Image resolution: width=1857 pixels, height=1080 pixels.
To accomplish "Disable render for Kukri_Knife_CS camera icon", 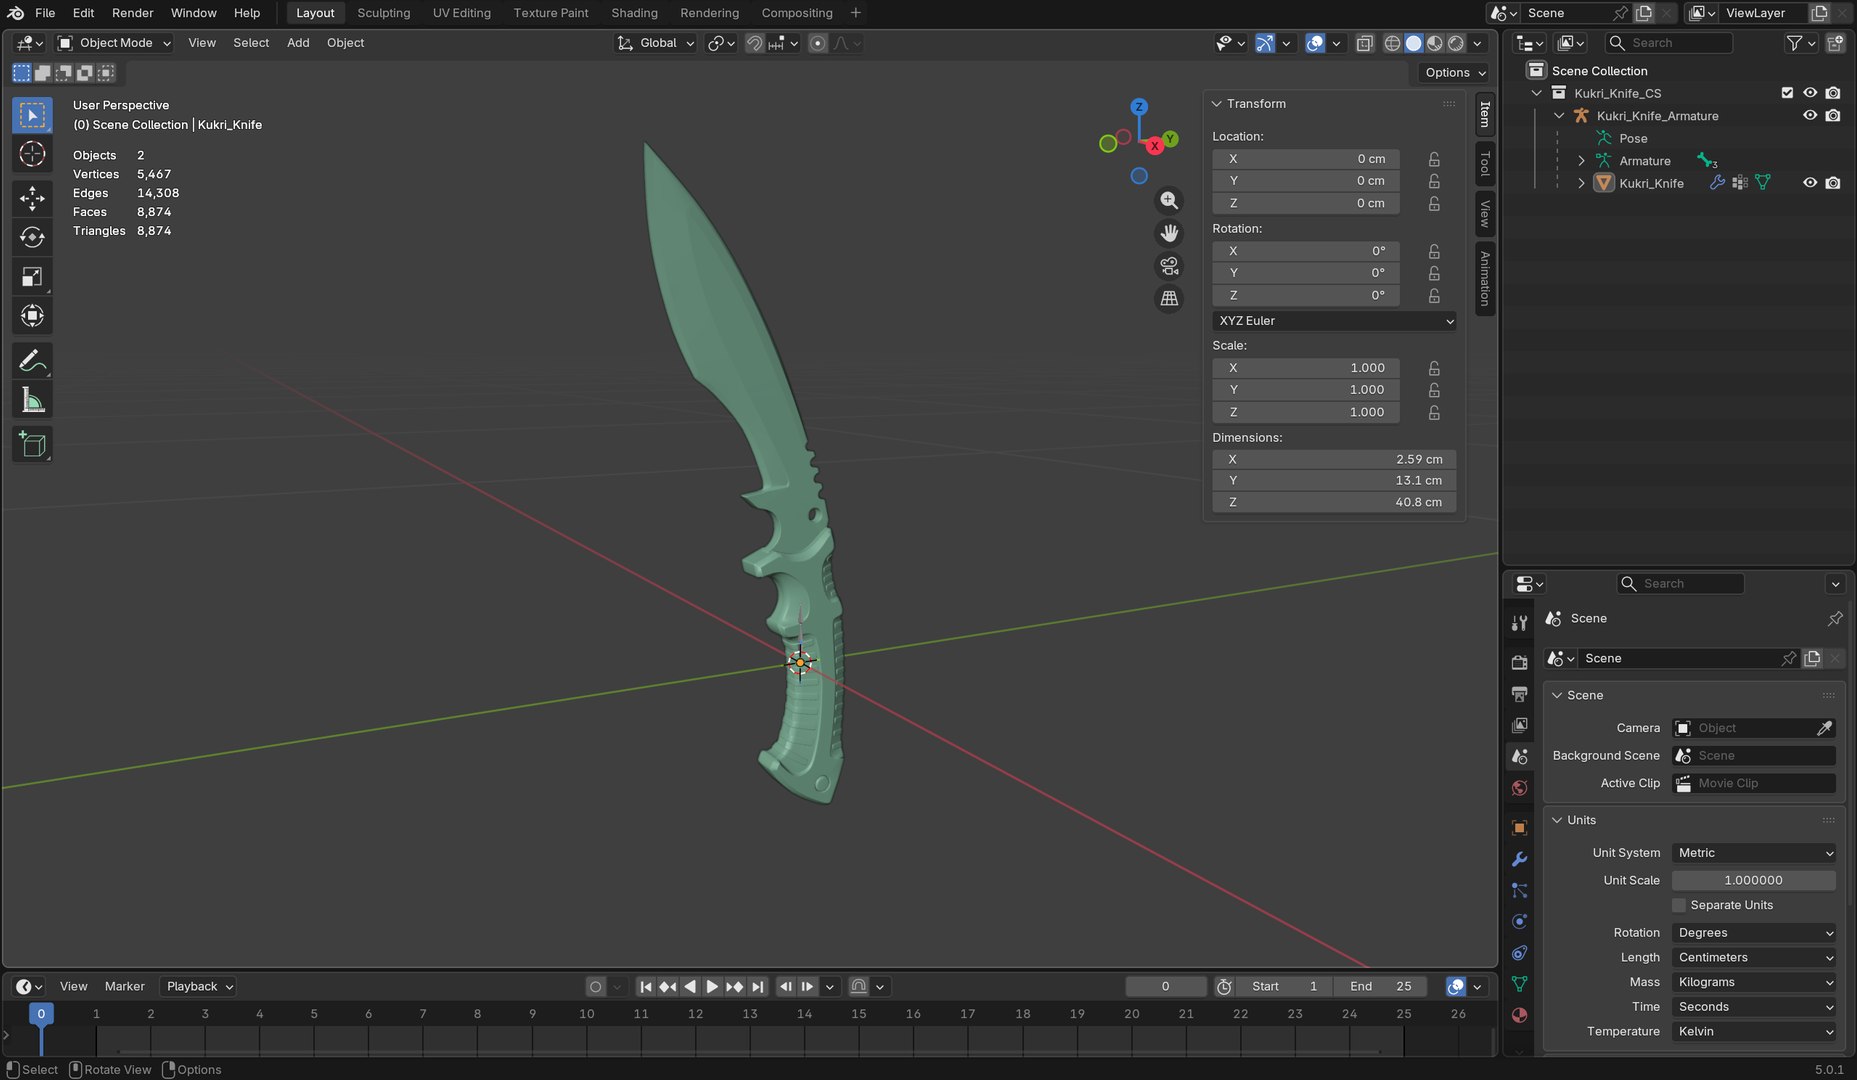I will tap(1832, 93).
